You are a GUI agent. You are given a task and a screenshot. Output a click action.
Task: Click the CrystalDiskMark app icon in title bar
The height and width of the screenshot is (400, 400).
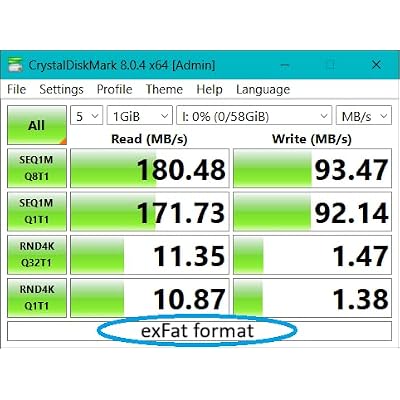tap(15, 65)
